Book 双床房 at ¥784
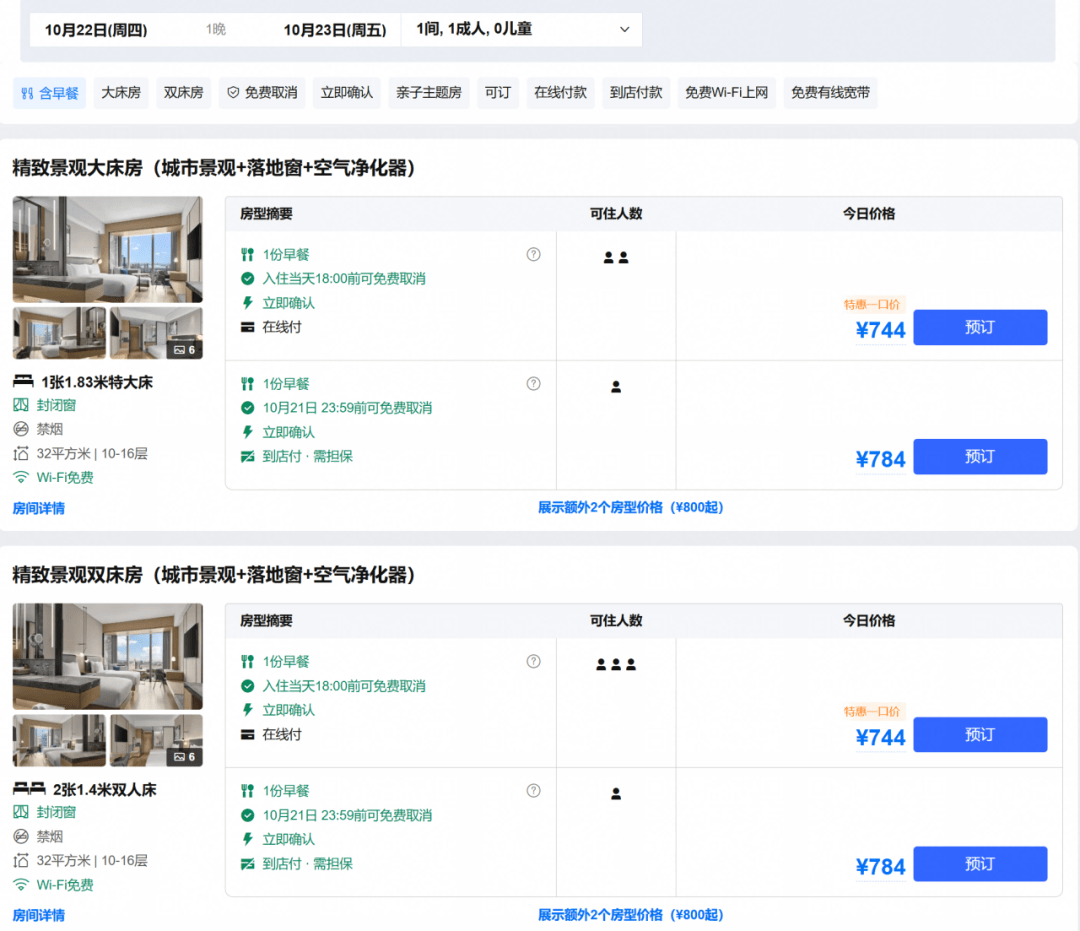The width and height of the screenshot is (1080, 931). click(979, 864)
